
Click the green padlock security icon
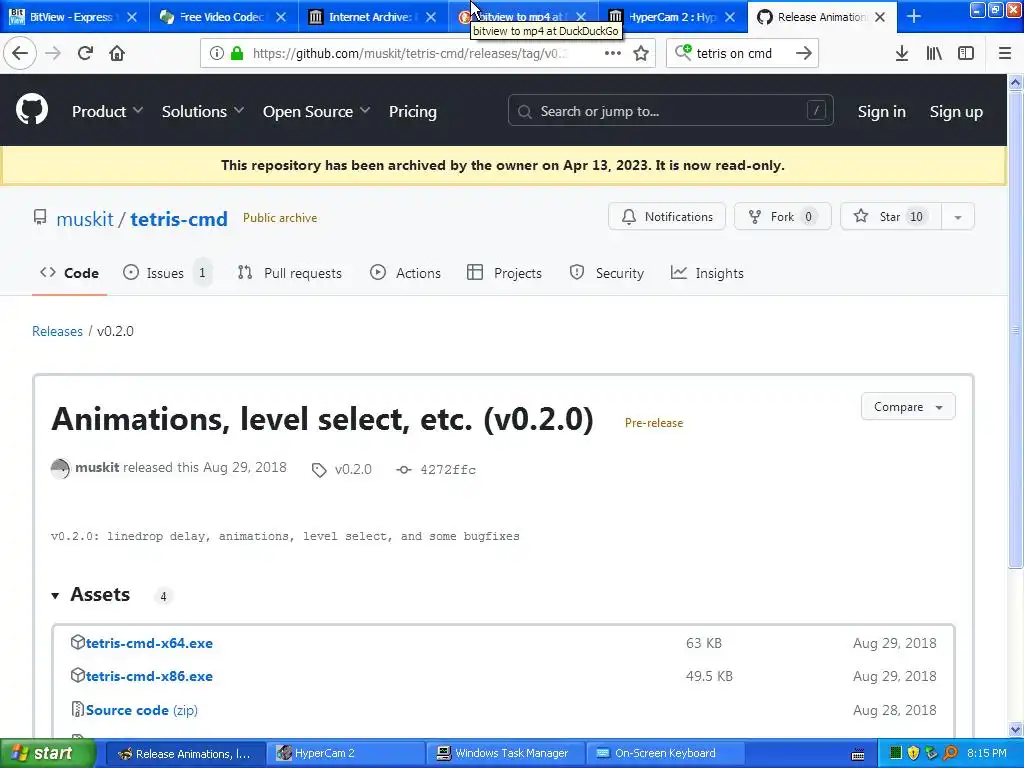[237, 54]
